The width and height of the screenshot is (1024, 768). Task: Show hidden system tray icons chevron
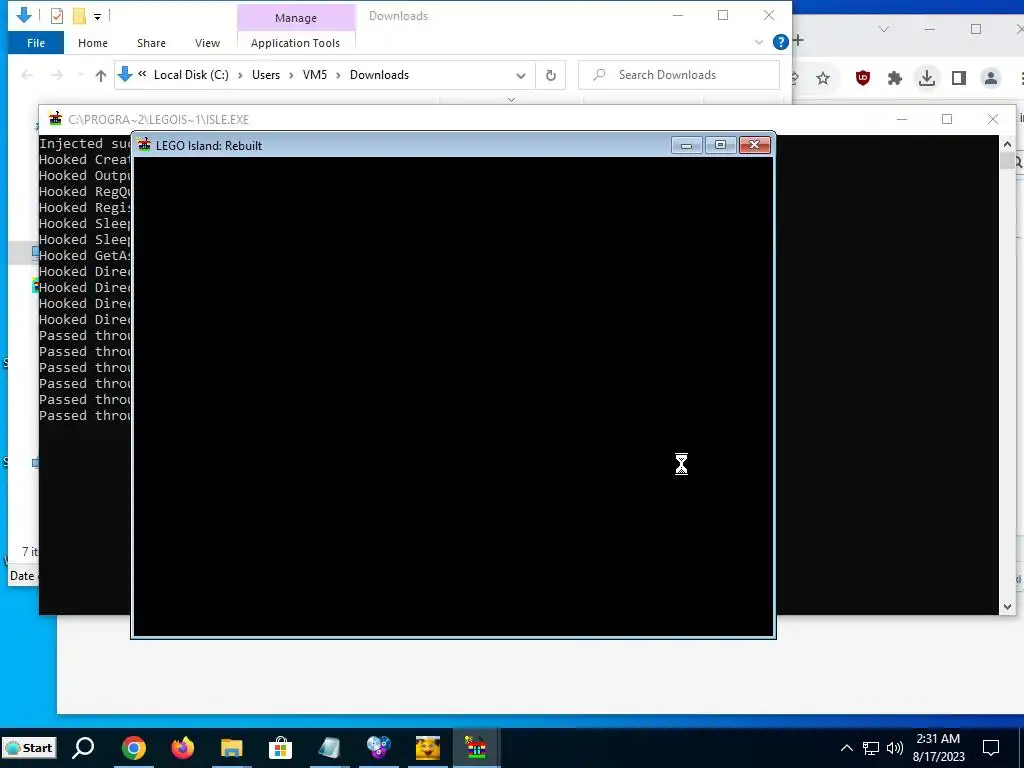pos(846,748)
